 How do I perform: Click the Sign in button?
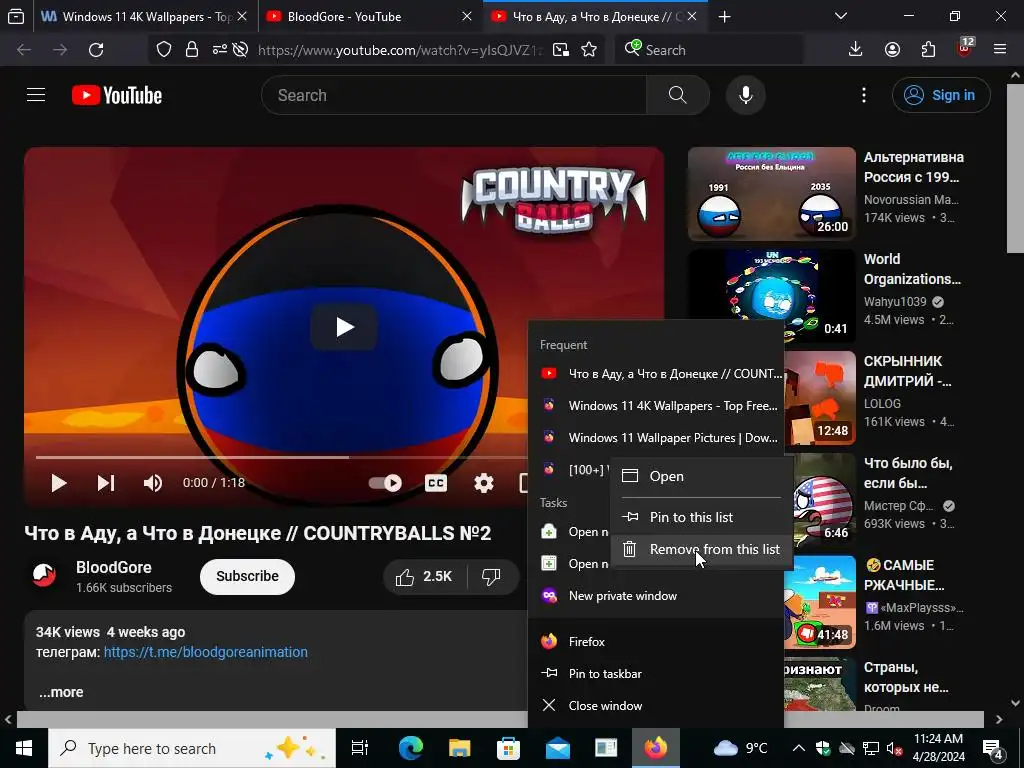pos(941,95)
